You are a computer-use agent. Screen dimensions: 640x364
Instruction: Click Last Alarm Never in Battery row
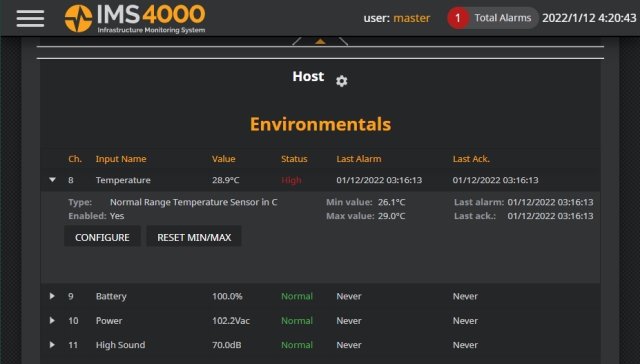tap(349, 296)
